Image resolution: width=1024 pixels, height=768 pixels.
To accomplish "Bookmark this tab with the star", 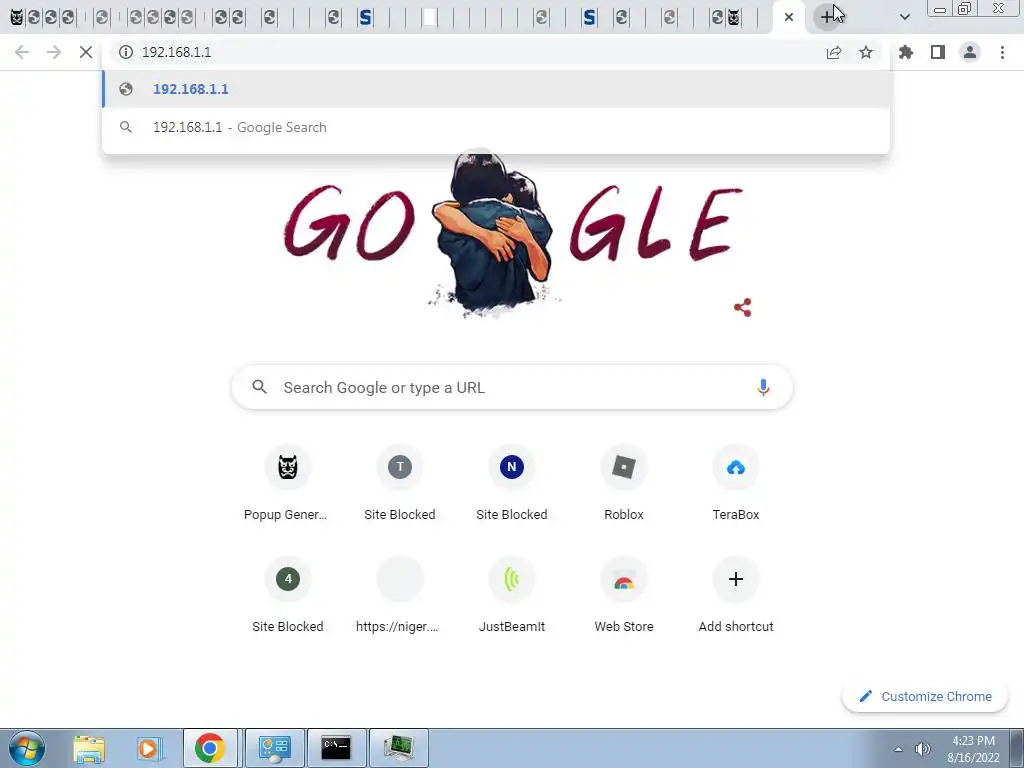I will pos(866,52).
